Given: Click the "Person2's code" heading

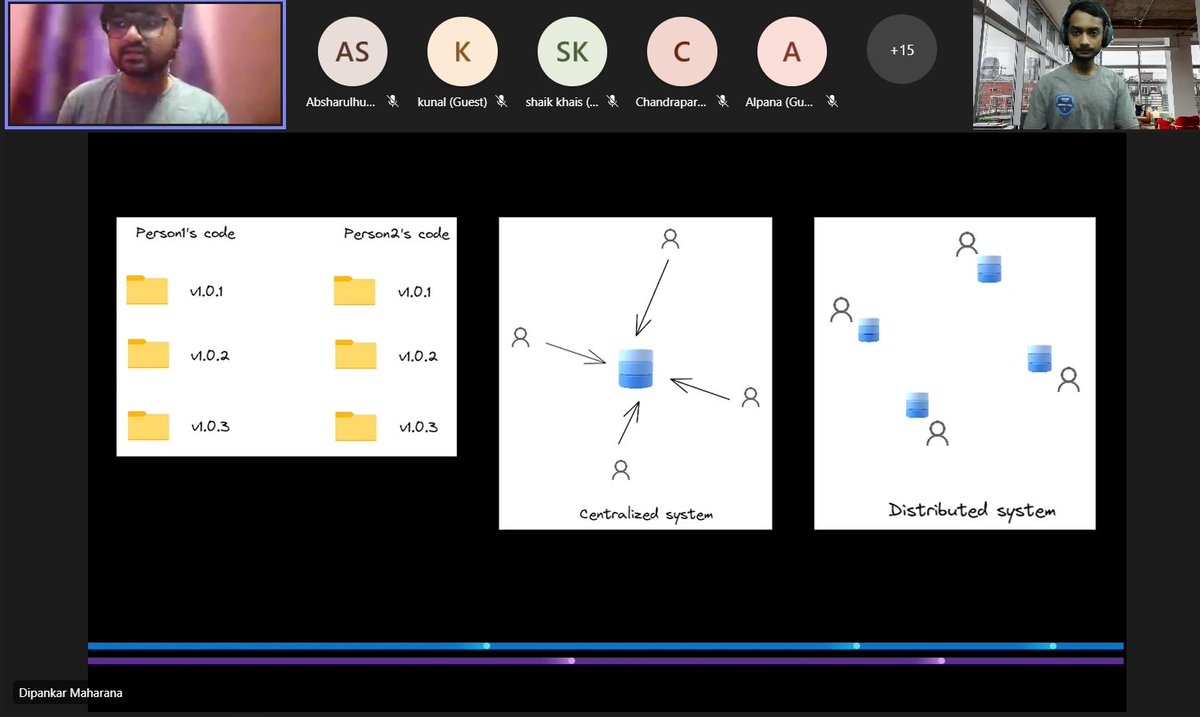Looking at the screenshot, I should [396, 234].
